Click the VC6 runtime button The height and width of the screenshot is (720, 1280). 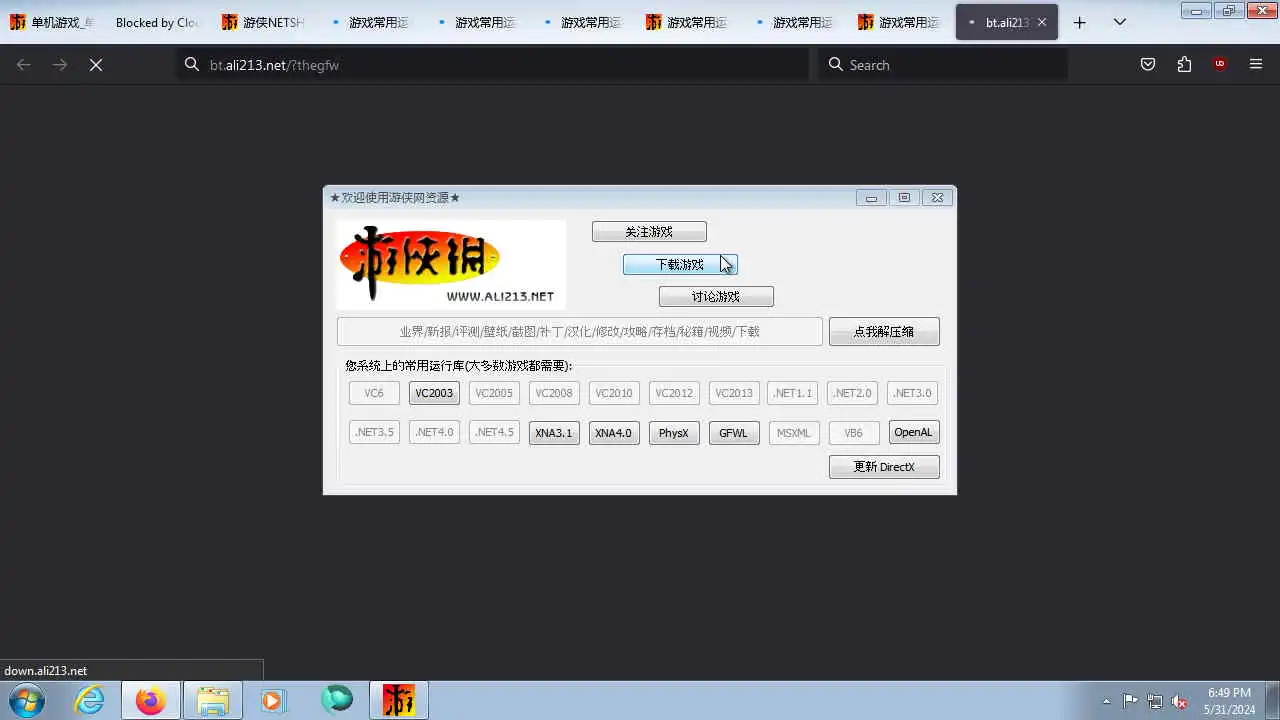[x=374, y=393]
